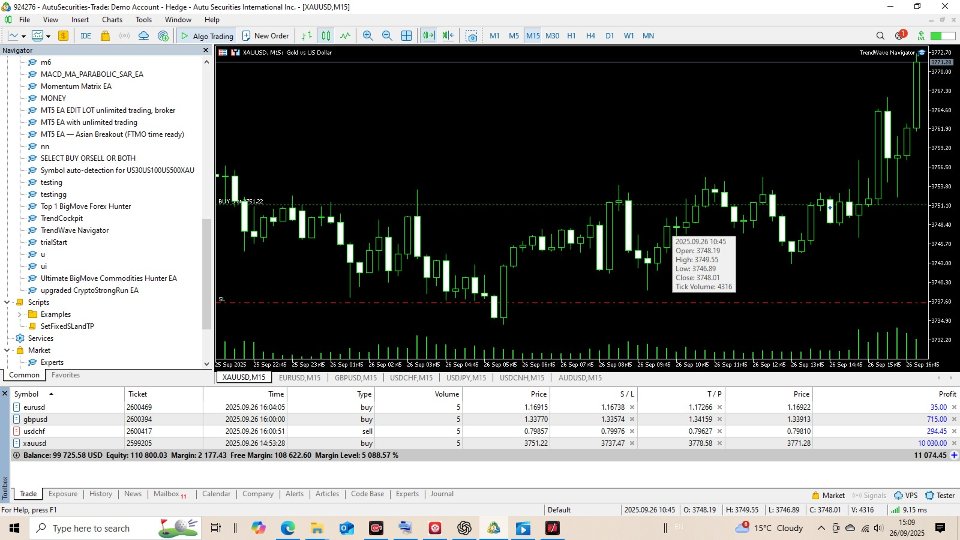This screenshot has width=960, height=540.
Task: Switch to the EURUSD,M15 chart tab
Action: pos(299,378)
